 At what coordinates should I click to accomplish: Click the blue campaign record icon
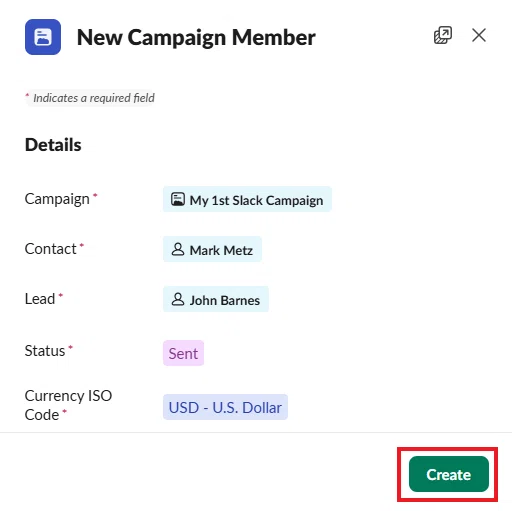click(43, 37)
